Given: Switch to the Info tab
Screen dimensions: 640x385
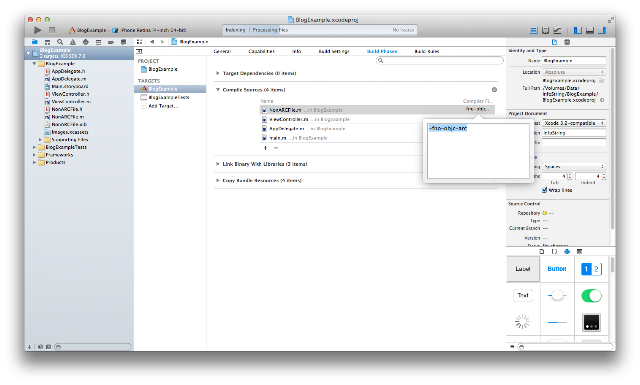Looking at the screenshot, I should coord(297,51).
